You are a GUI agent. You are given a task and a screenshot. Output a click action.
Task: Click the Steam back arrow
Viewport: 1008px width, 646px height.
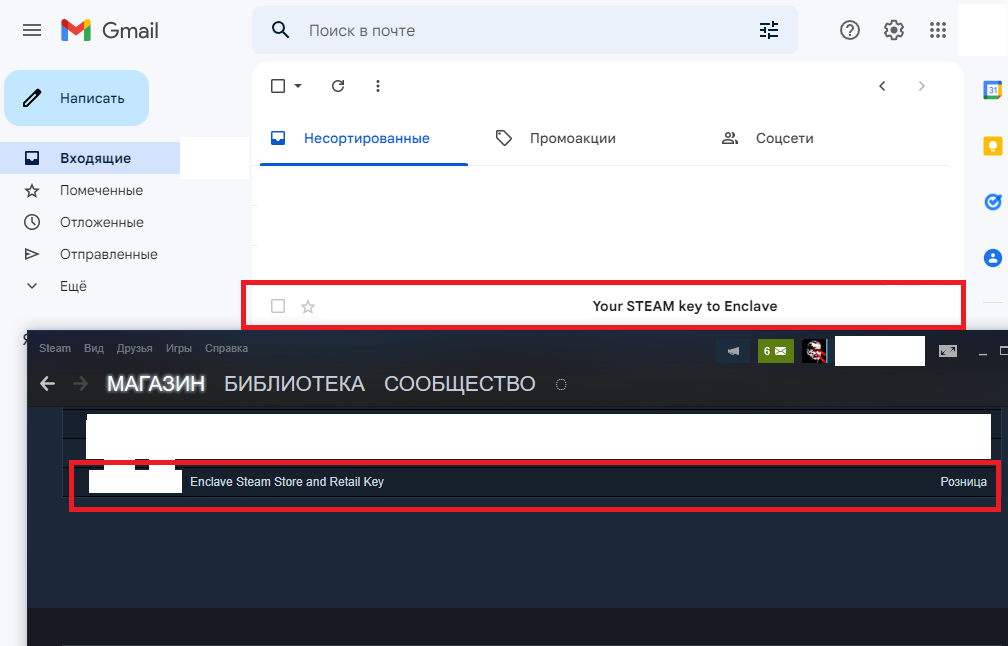(48, 384)
